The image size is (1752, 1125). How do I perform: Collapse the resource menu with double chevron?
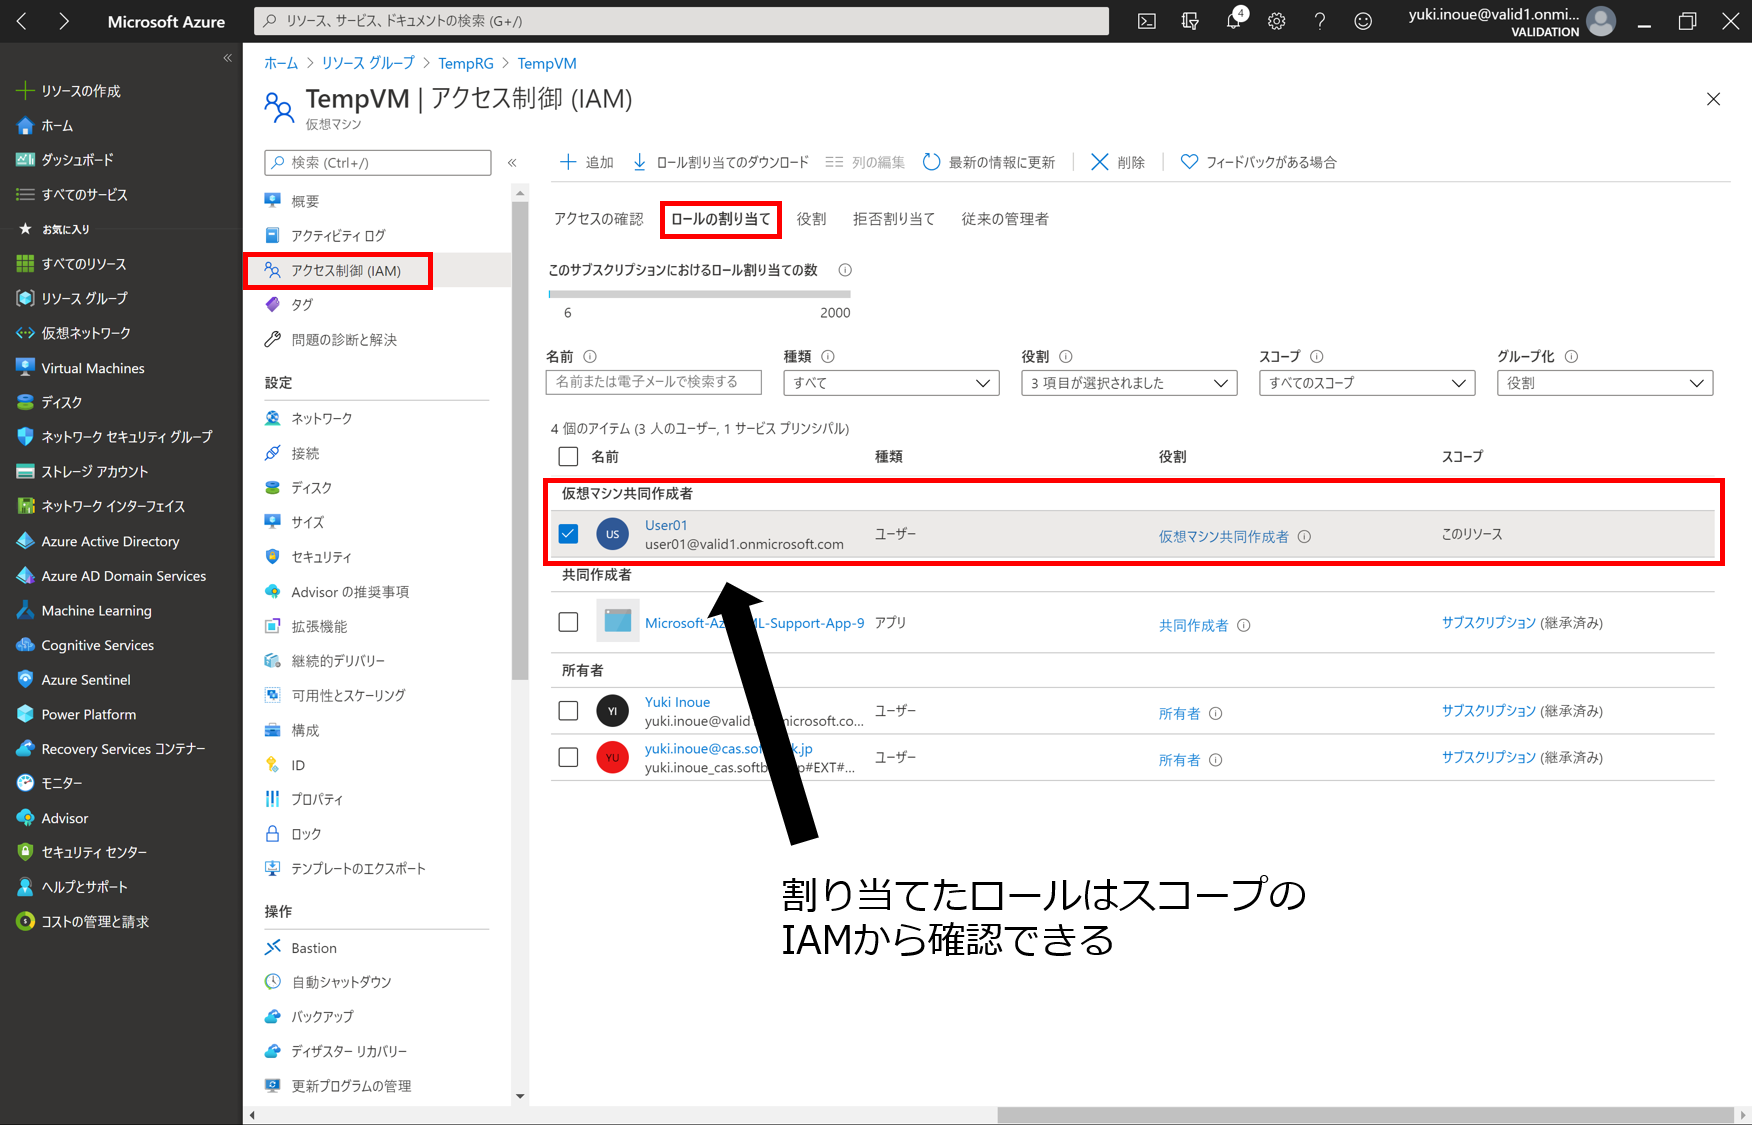coord(512,162)
